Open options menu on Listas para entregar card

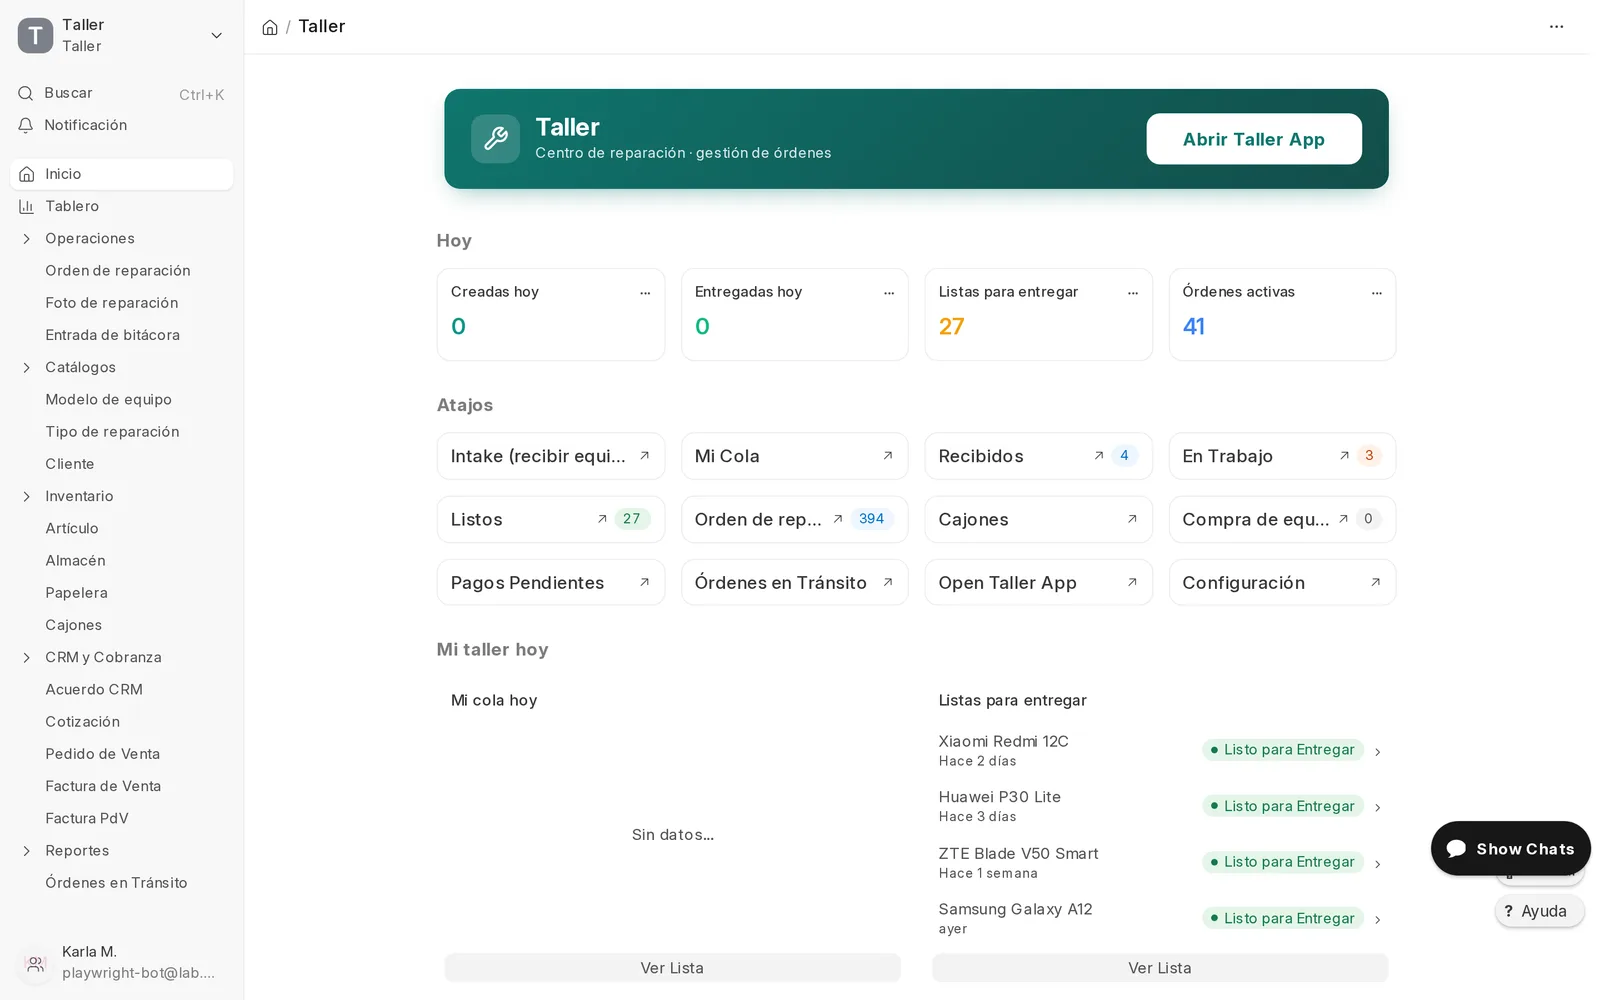pos(1133,293)
